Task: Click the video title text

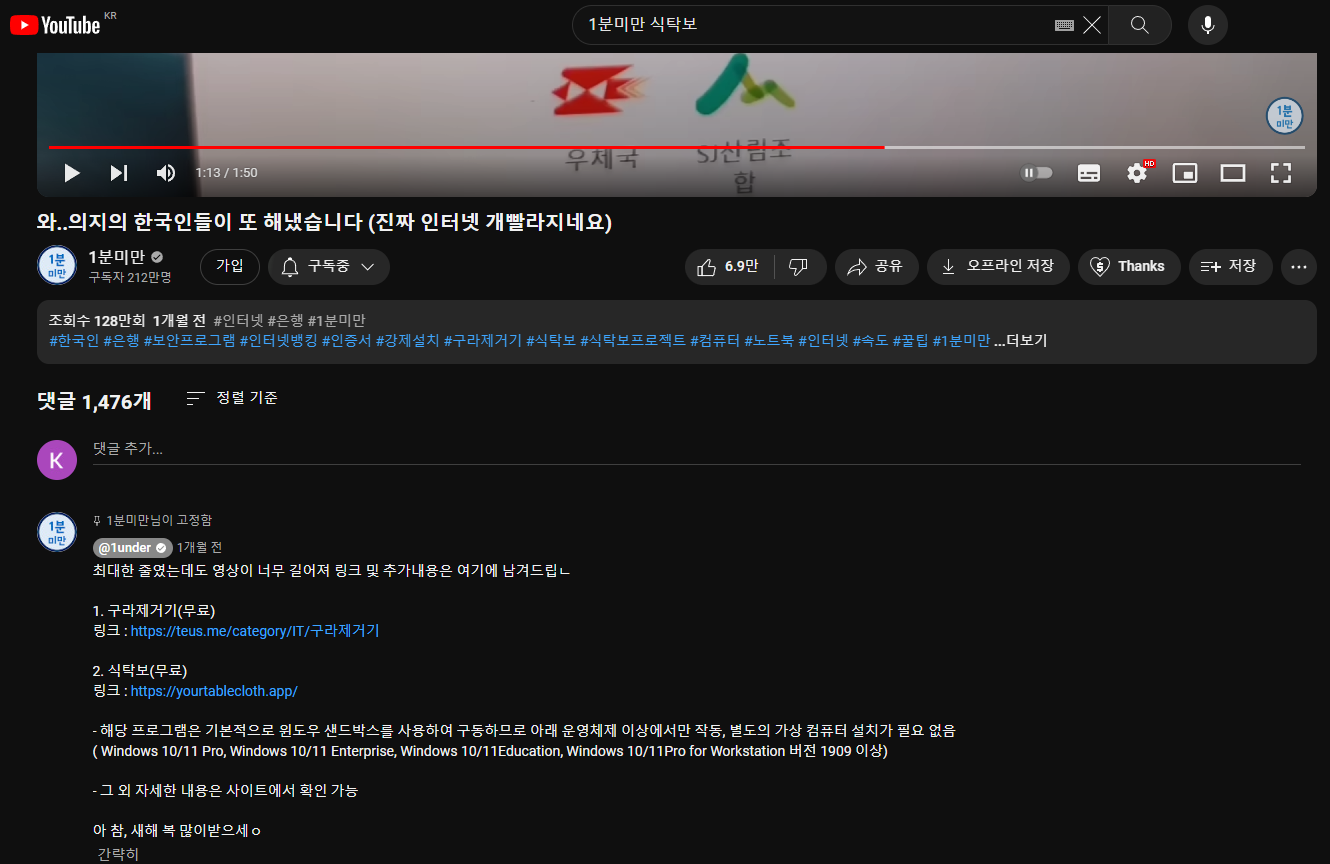Action: pyautogui.click(x=324, y=222)
